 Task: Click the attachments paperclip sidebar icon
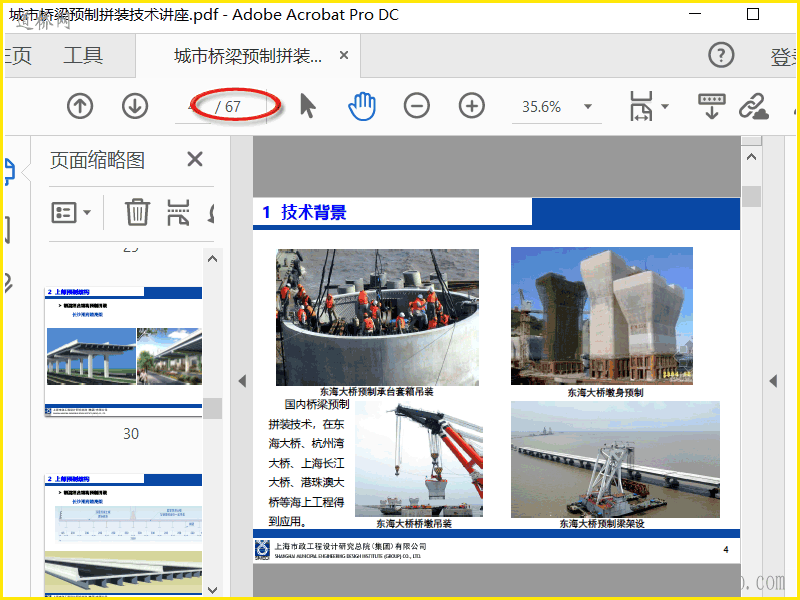point(8,282)
